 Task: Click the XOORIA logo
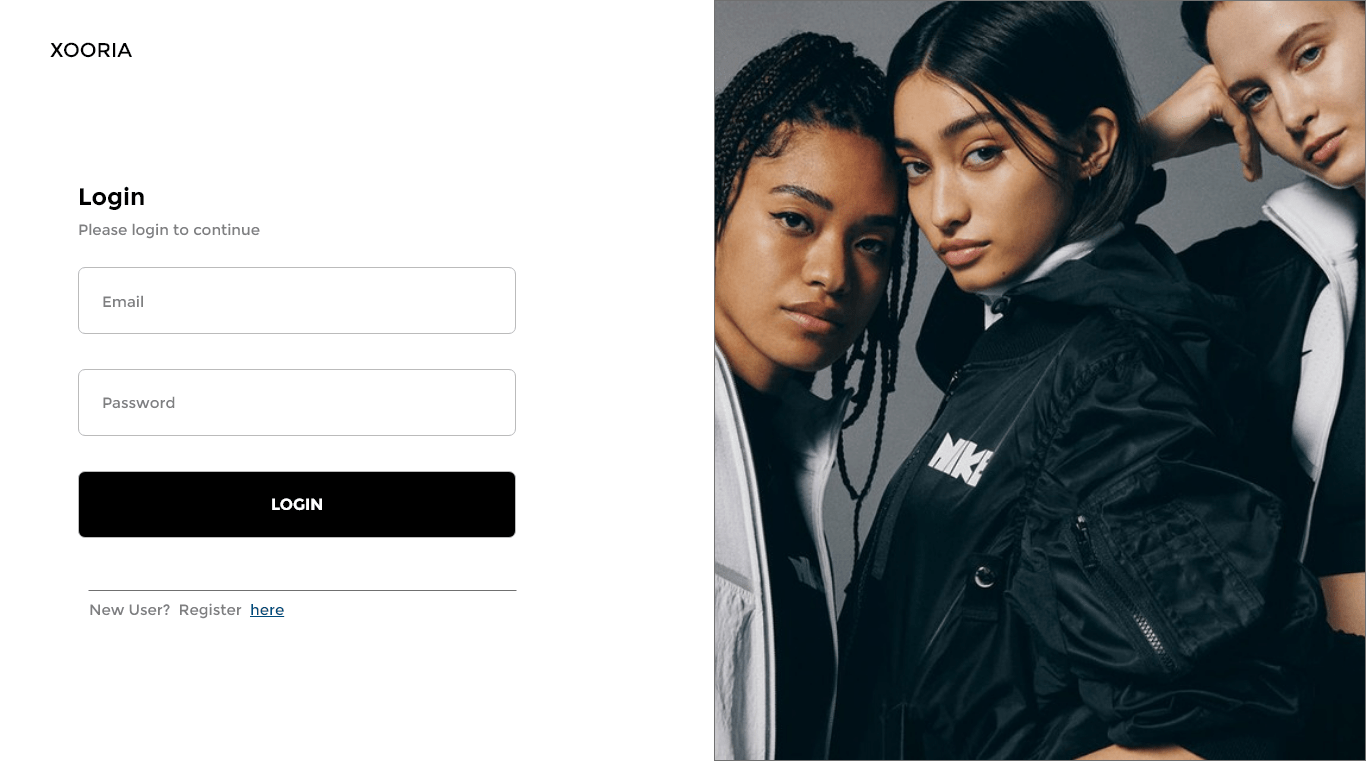[x=91, y=50]
